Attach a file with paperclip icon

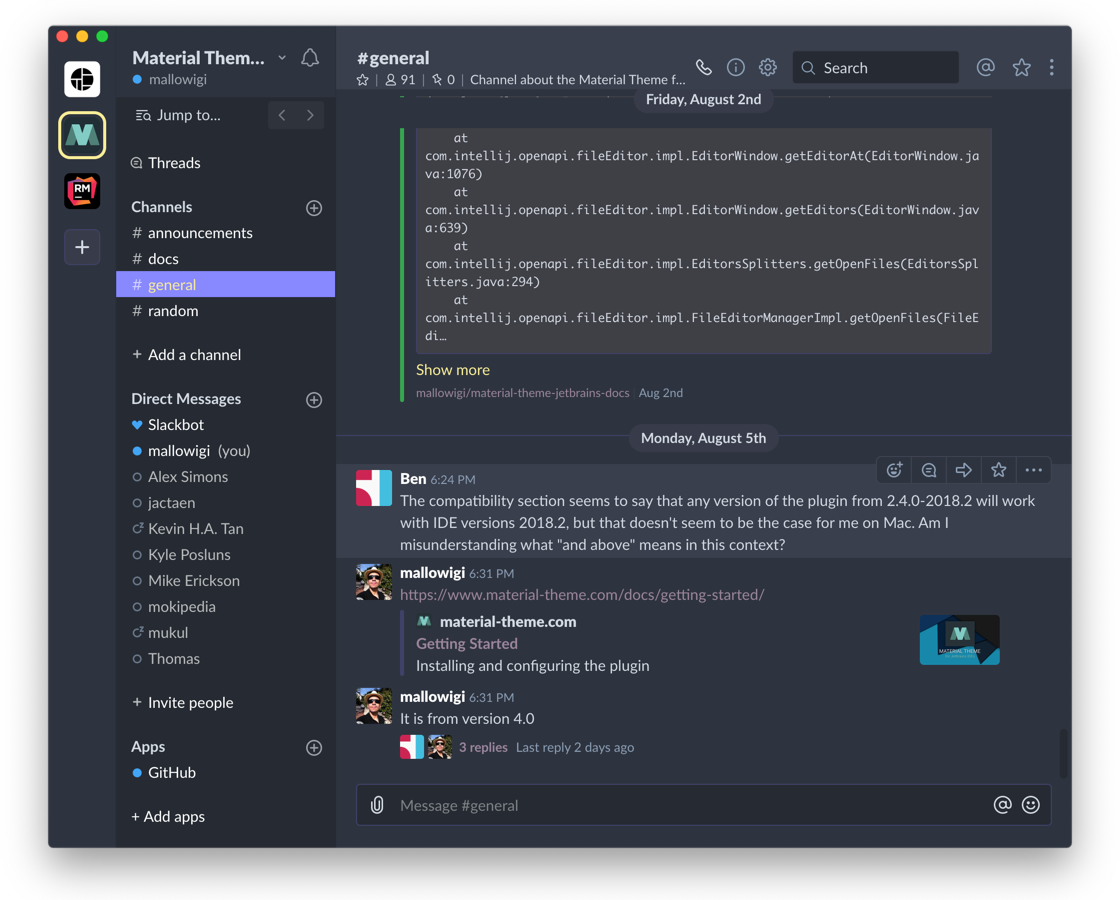377,805
